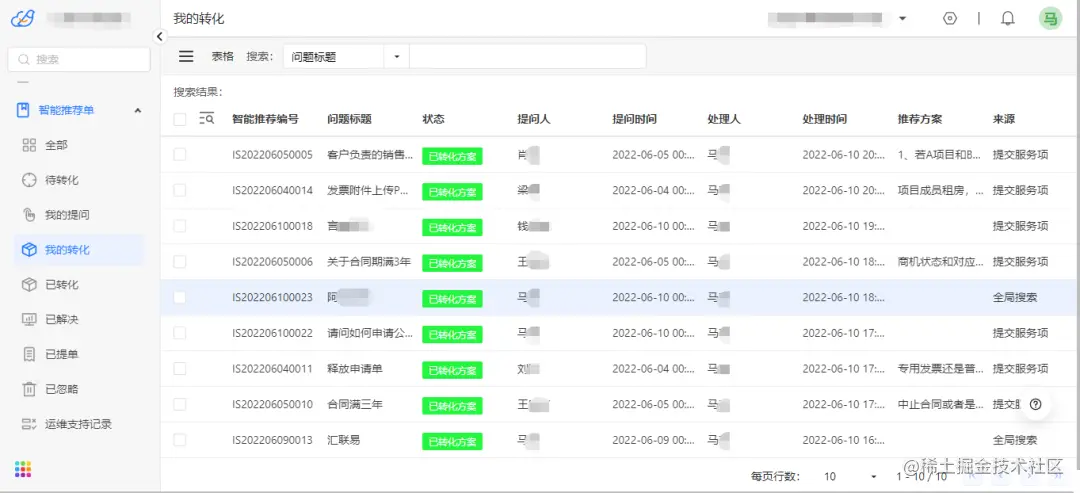Viewport: 1080px width, 493px height.
Task: Select 待转化 in the sidebar menu
Action: click(62, 180)
